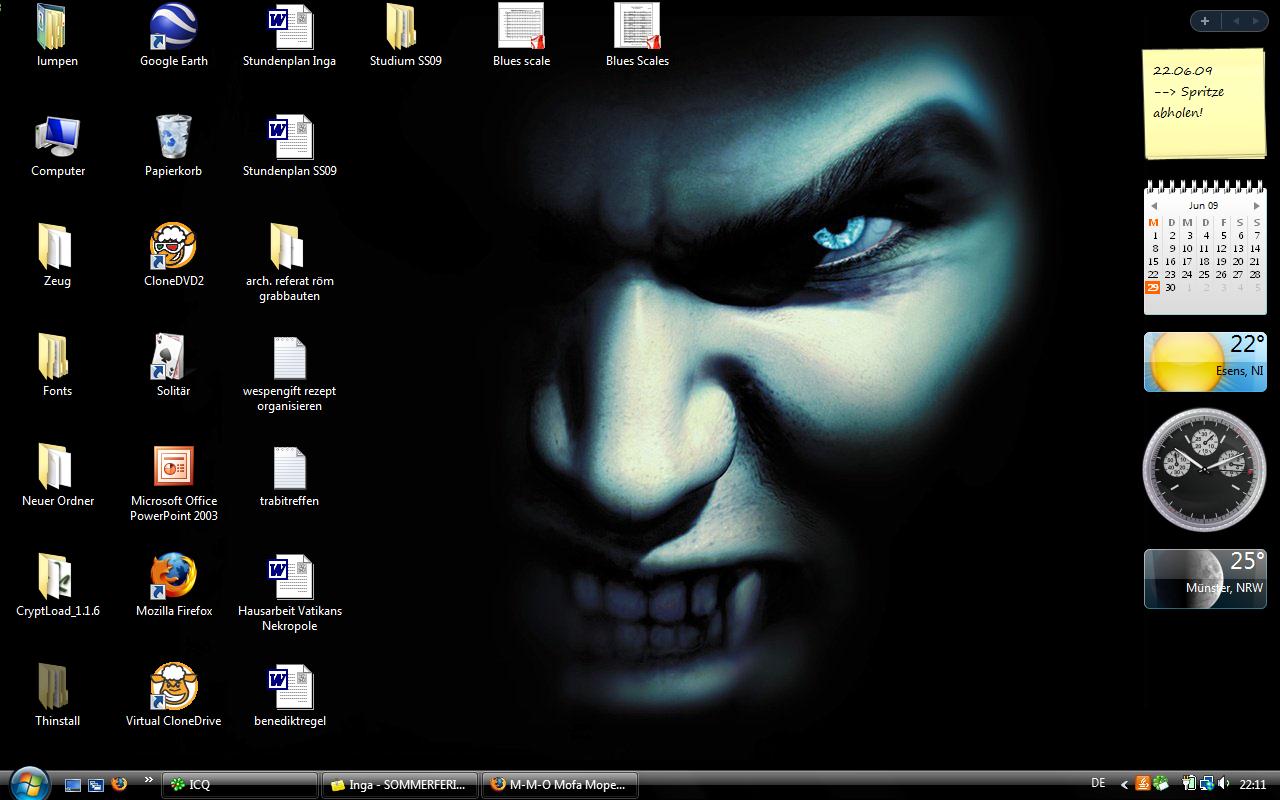Click the Windows Start button

(x=27, y=782)
